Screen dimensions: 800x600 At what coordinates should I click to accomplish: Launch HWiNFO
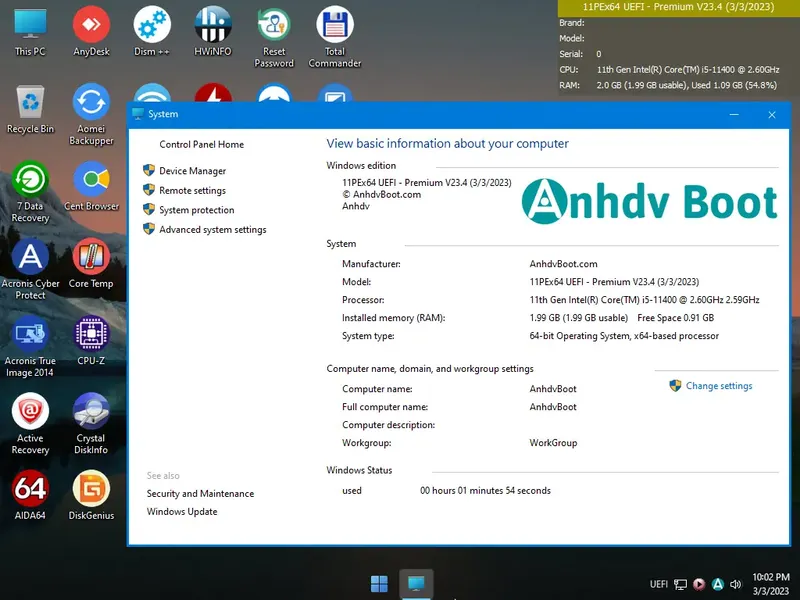[212, 27]
